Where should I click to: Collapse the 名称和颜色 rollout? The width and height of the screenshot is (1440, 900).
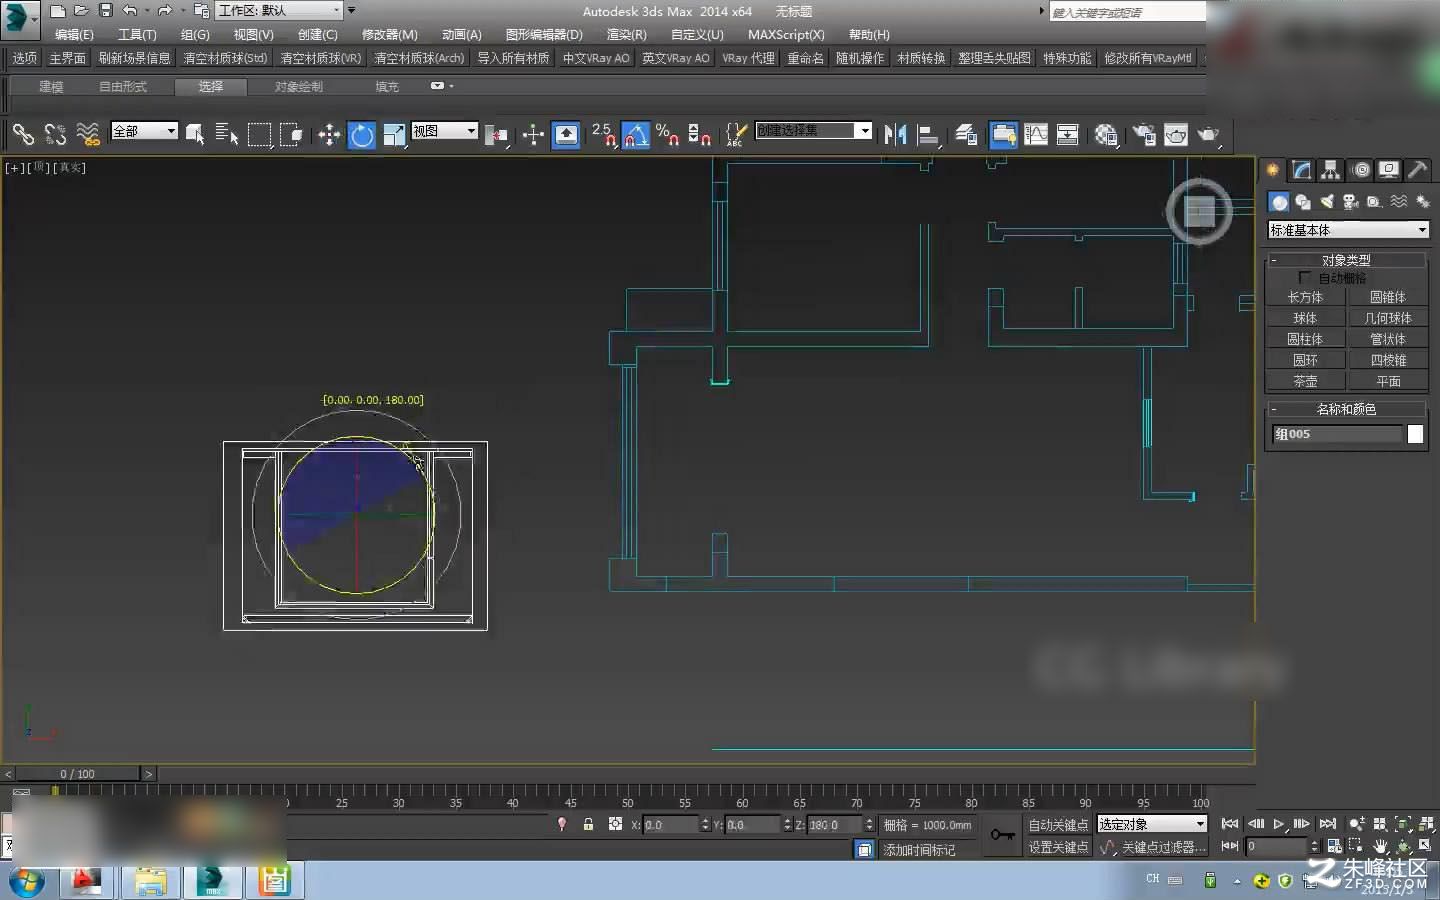tap(1346, 409)
